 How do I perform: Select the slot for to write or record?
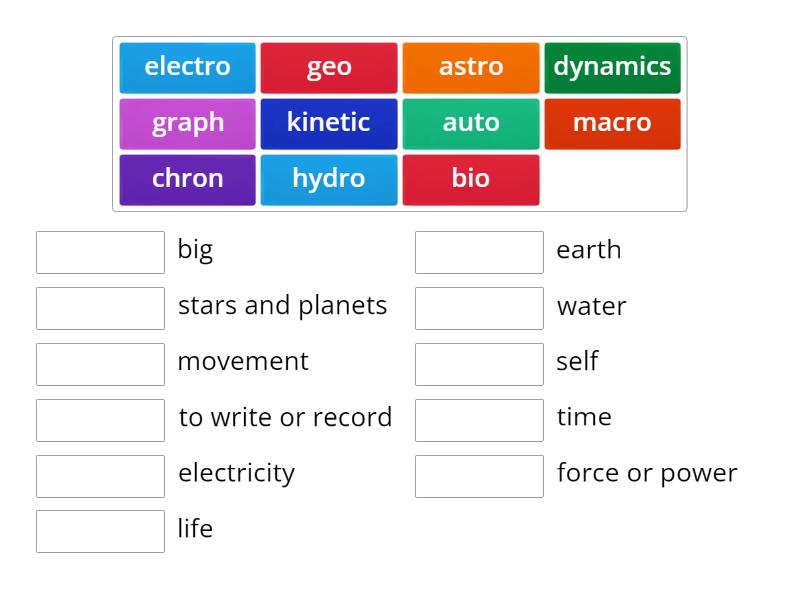coord(101,420)
